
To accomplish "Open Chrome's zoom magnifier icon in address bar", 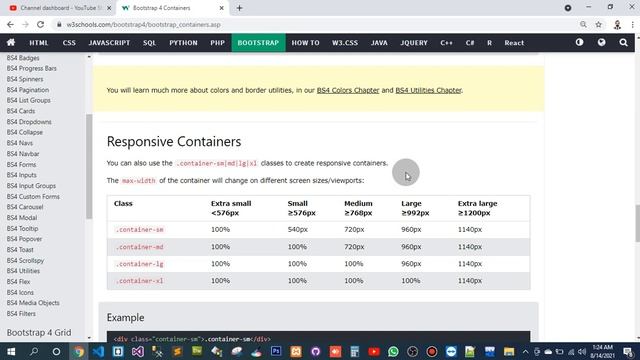I will 583,24.
